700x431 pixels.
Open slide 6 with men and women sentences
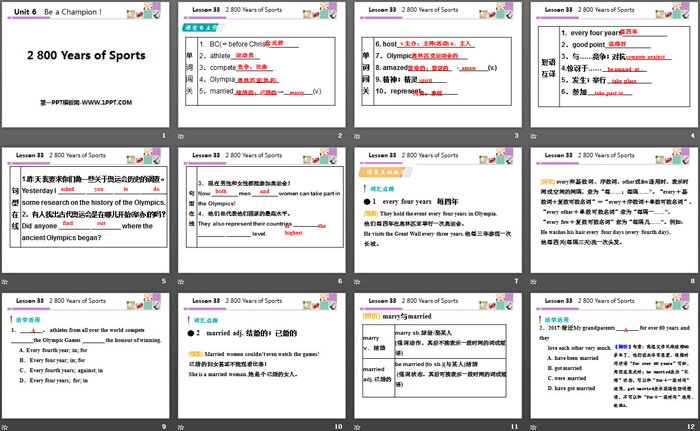click(x=262, y=210)
